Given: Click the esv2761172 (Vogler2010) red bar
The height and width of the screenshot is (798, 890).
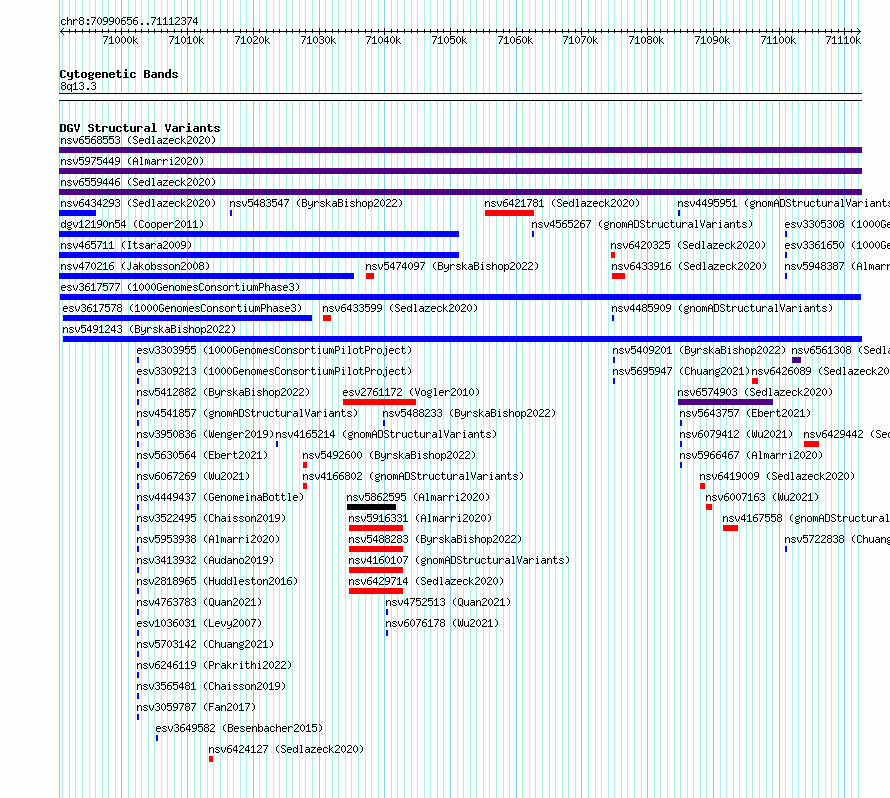Looking at the screenshot, I should coord(379,402).
